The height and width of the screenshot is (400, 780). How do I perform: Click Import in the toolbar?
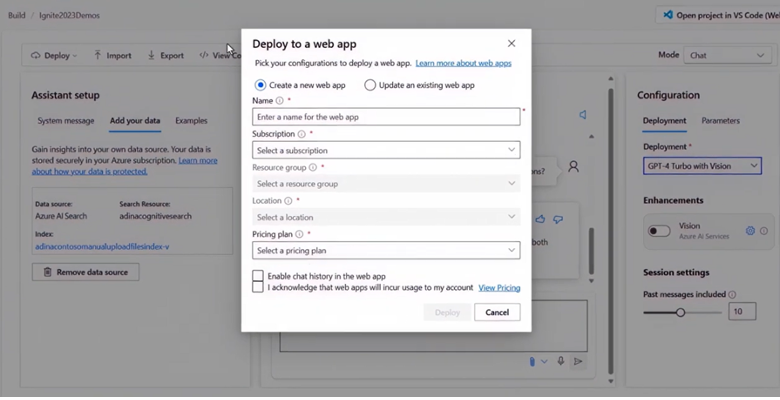tap(112, 55)
